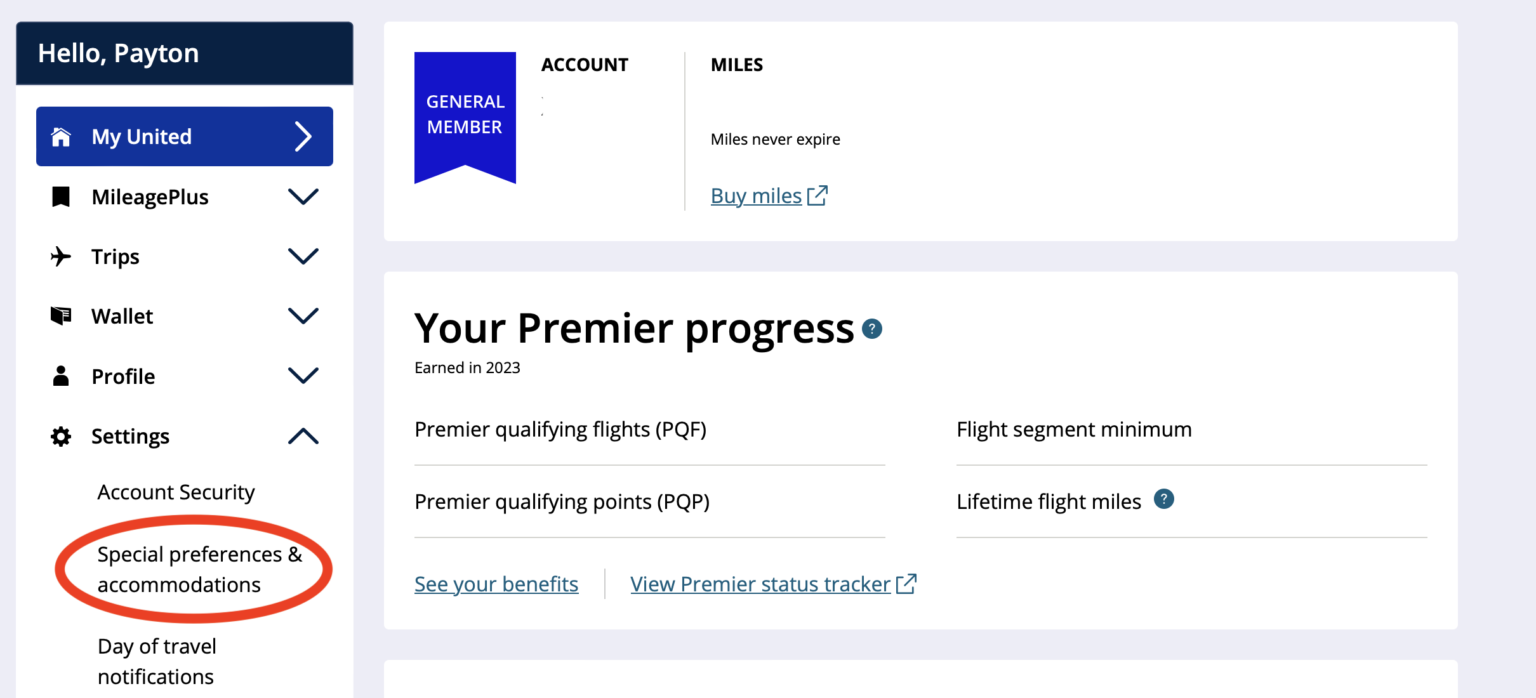Expand the Trips menu chevron
This screenshot has width=1536, height=698.
pyautogui.click(x=303, y=256)
